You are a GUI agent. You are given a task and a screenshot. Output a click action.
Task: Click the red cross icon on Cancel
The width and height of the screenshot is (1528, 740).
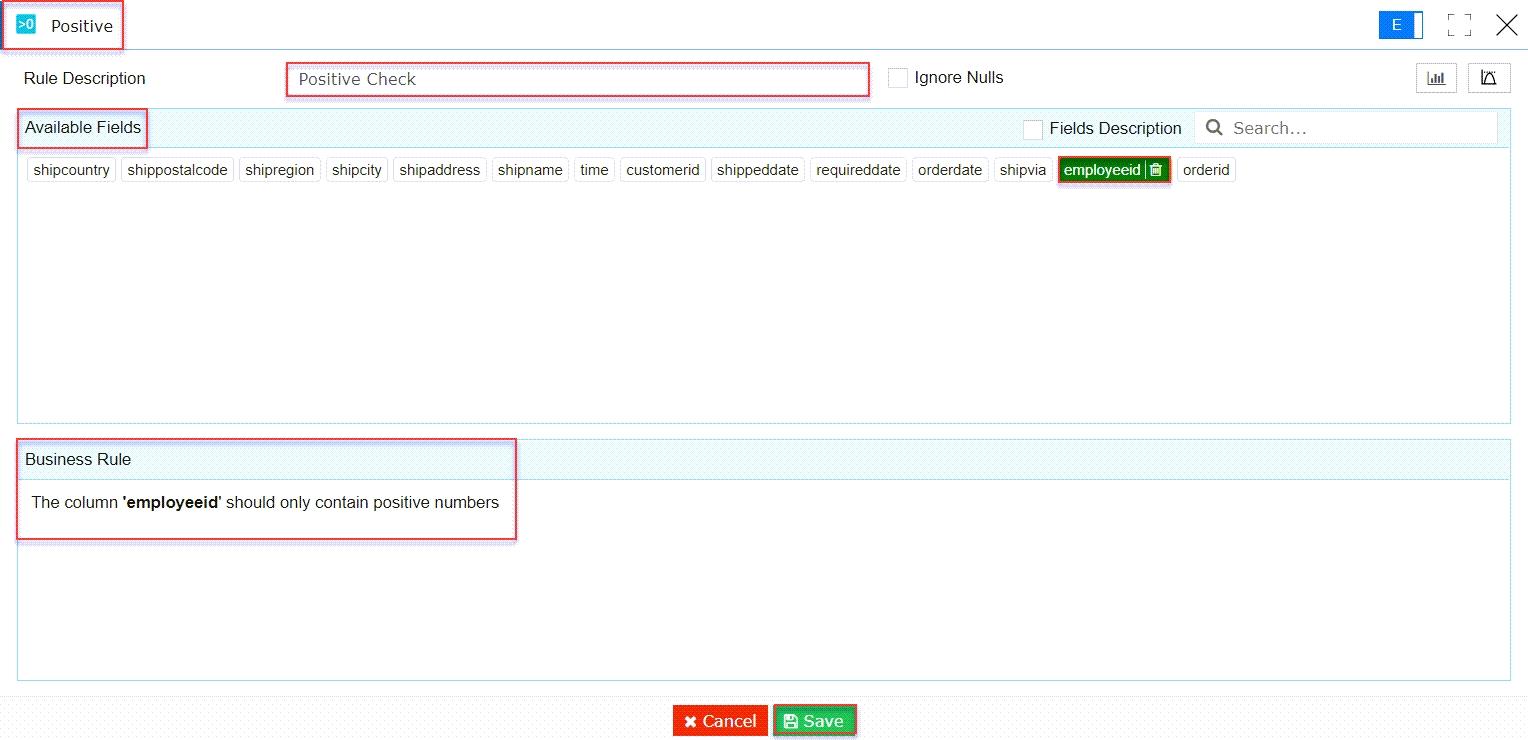(689, 720)
